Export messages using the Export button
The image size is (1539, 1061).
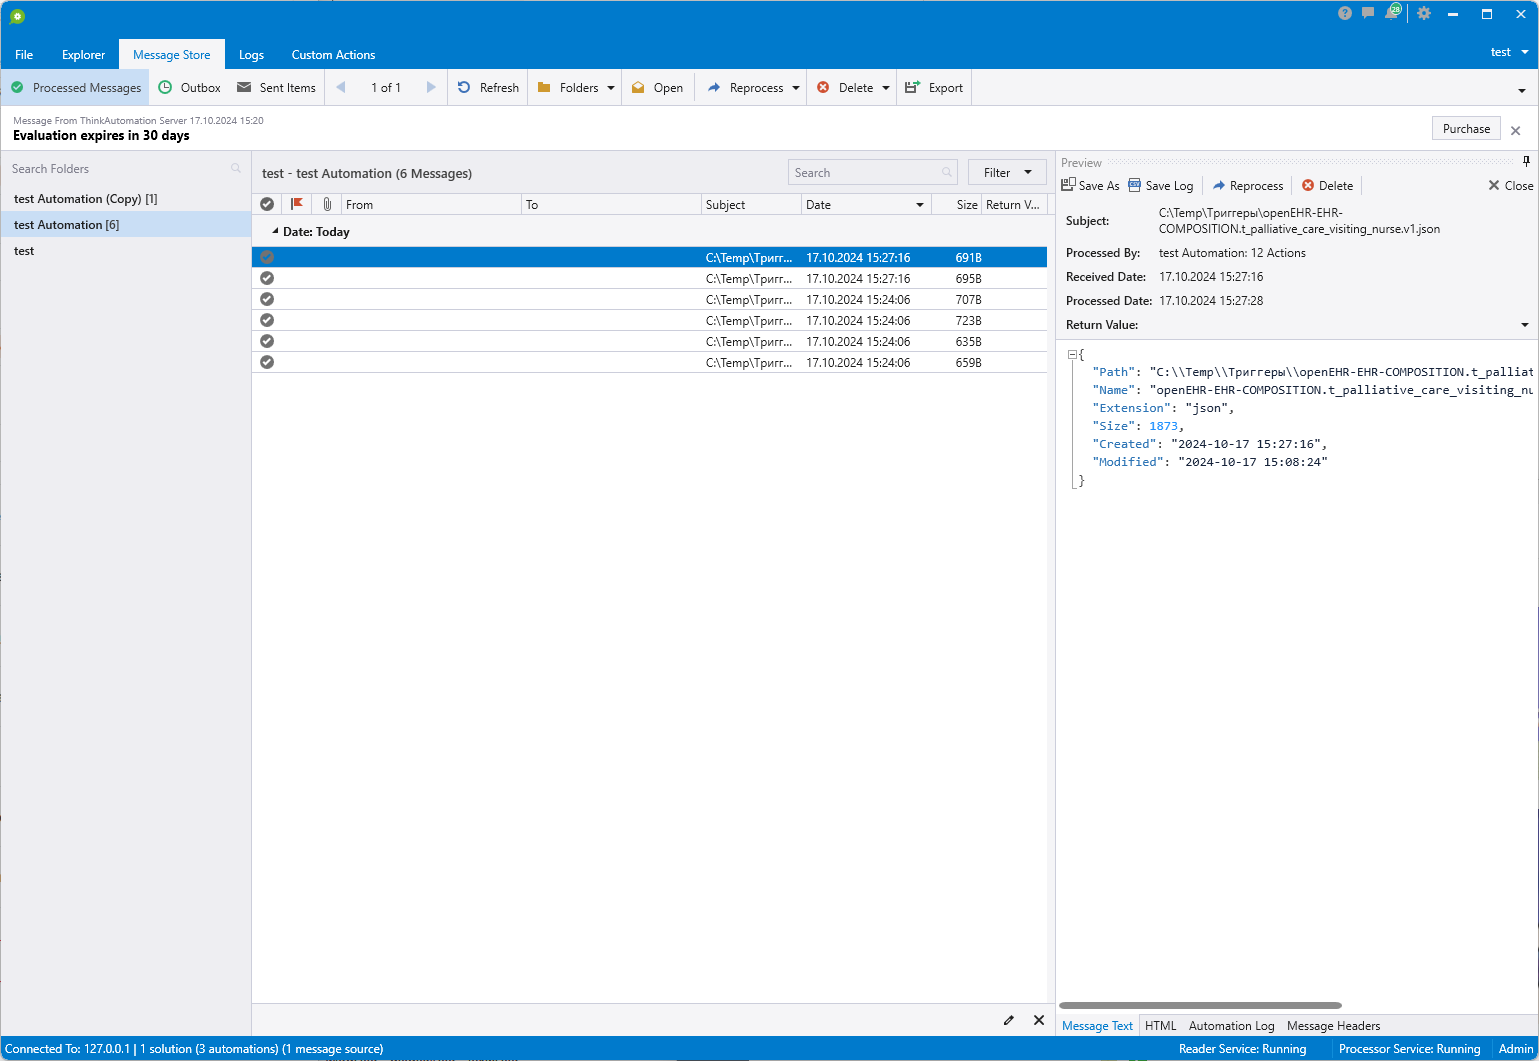(934, 87)
